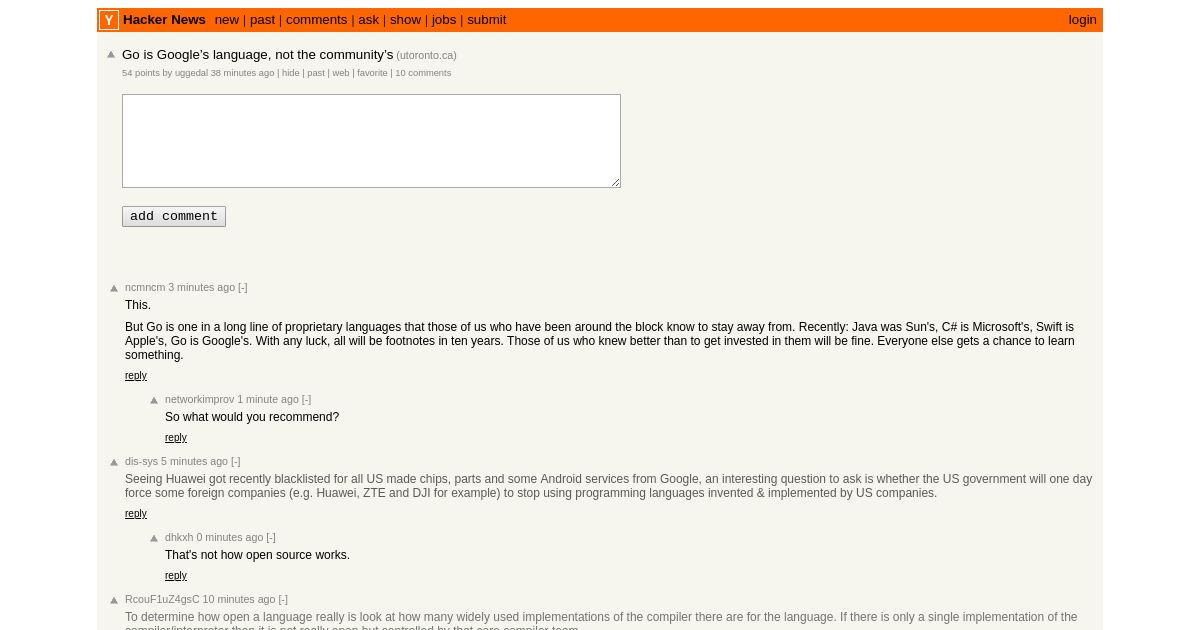Collapse networkimprov's comment with [-]

307,399
